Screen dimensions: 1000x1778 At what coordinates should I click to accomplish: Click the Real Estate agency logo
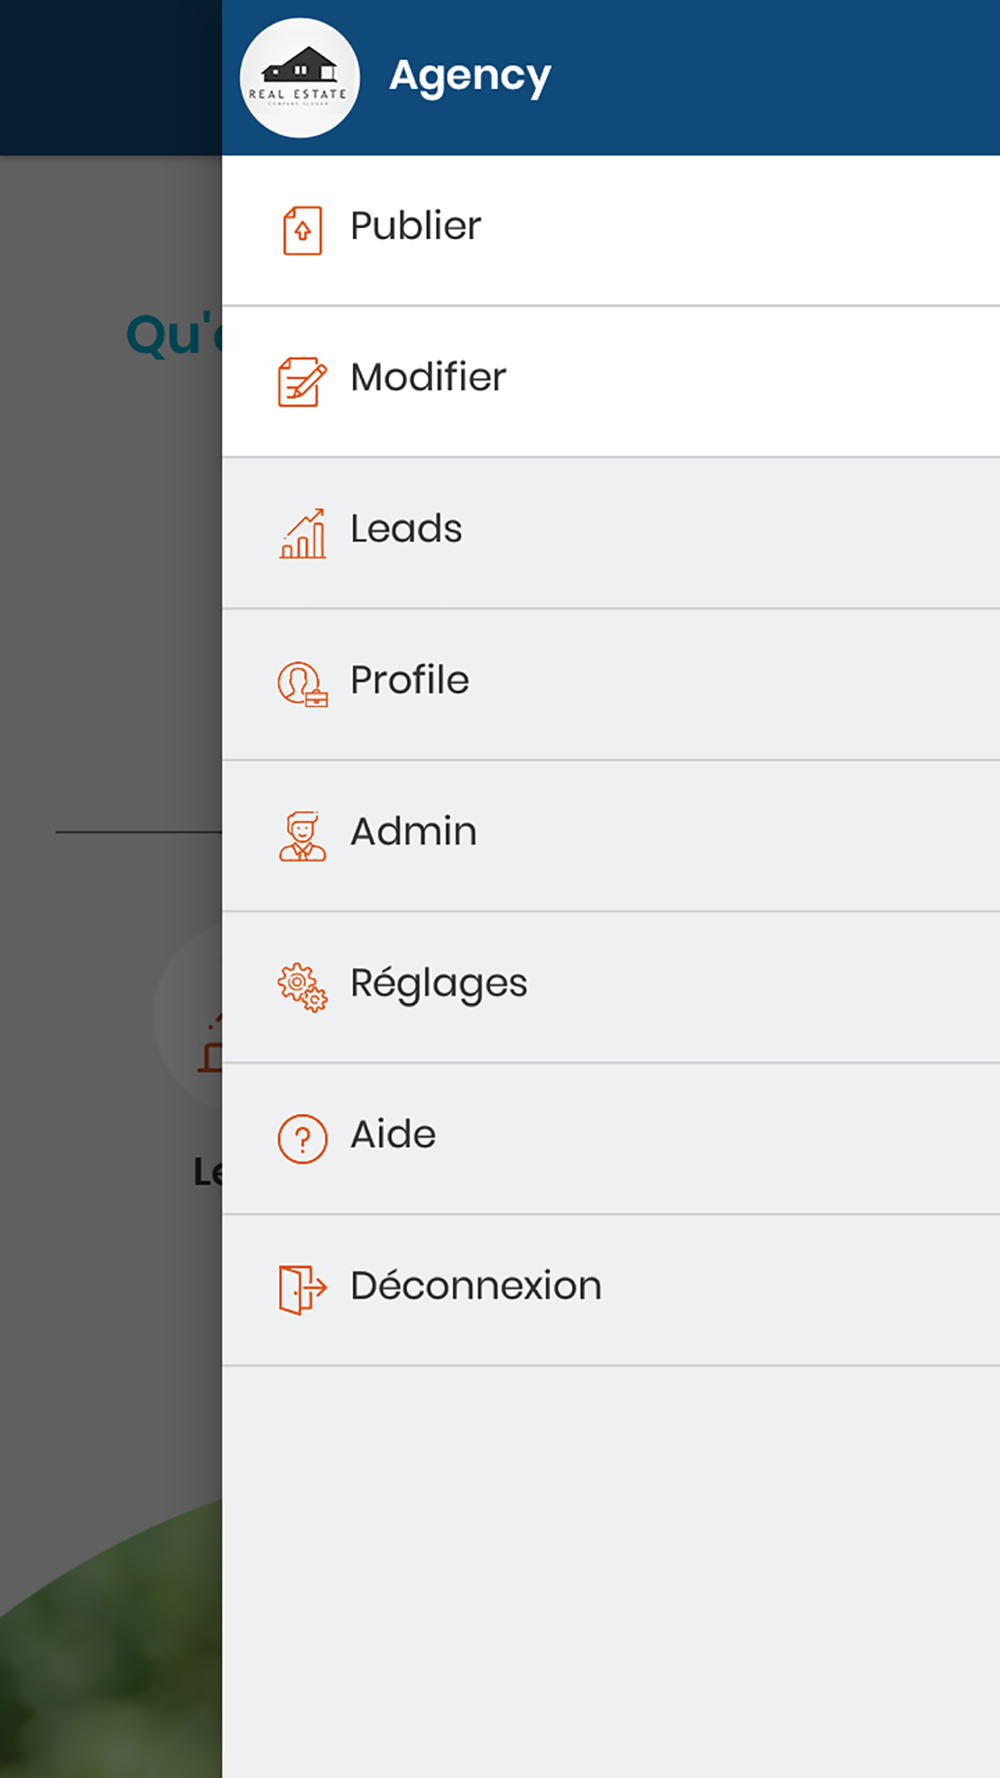pos(299,77)
